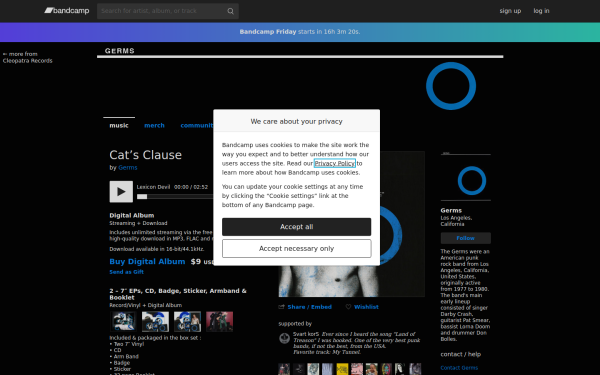Click the Wishlist heart icon

pos(348,307)
